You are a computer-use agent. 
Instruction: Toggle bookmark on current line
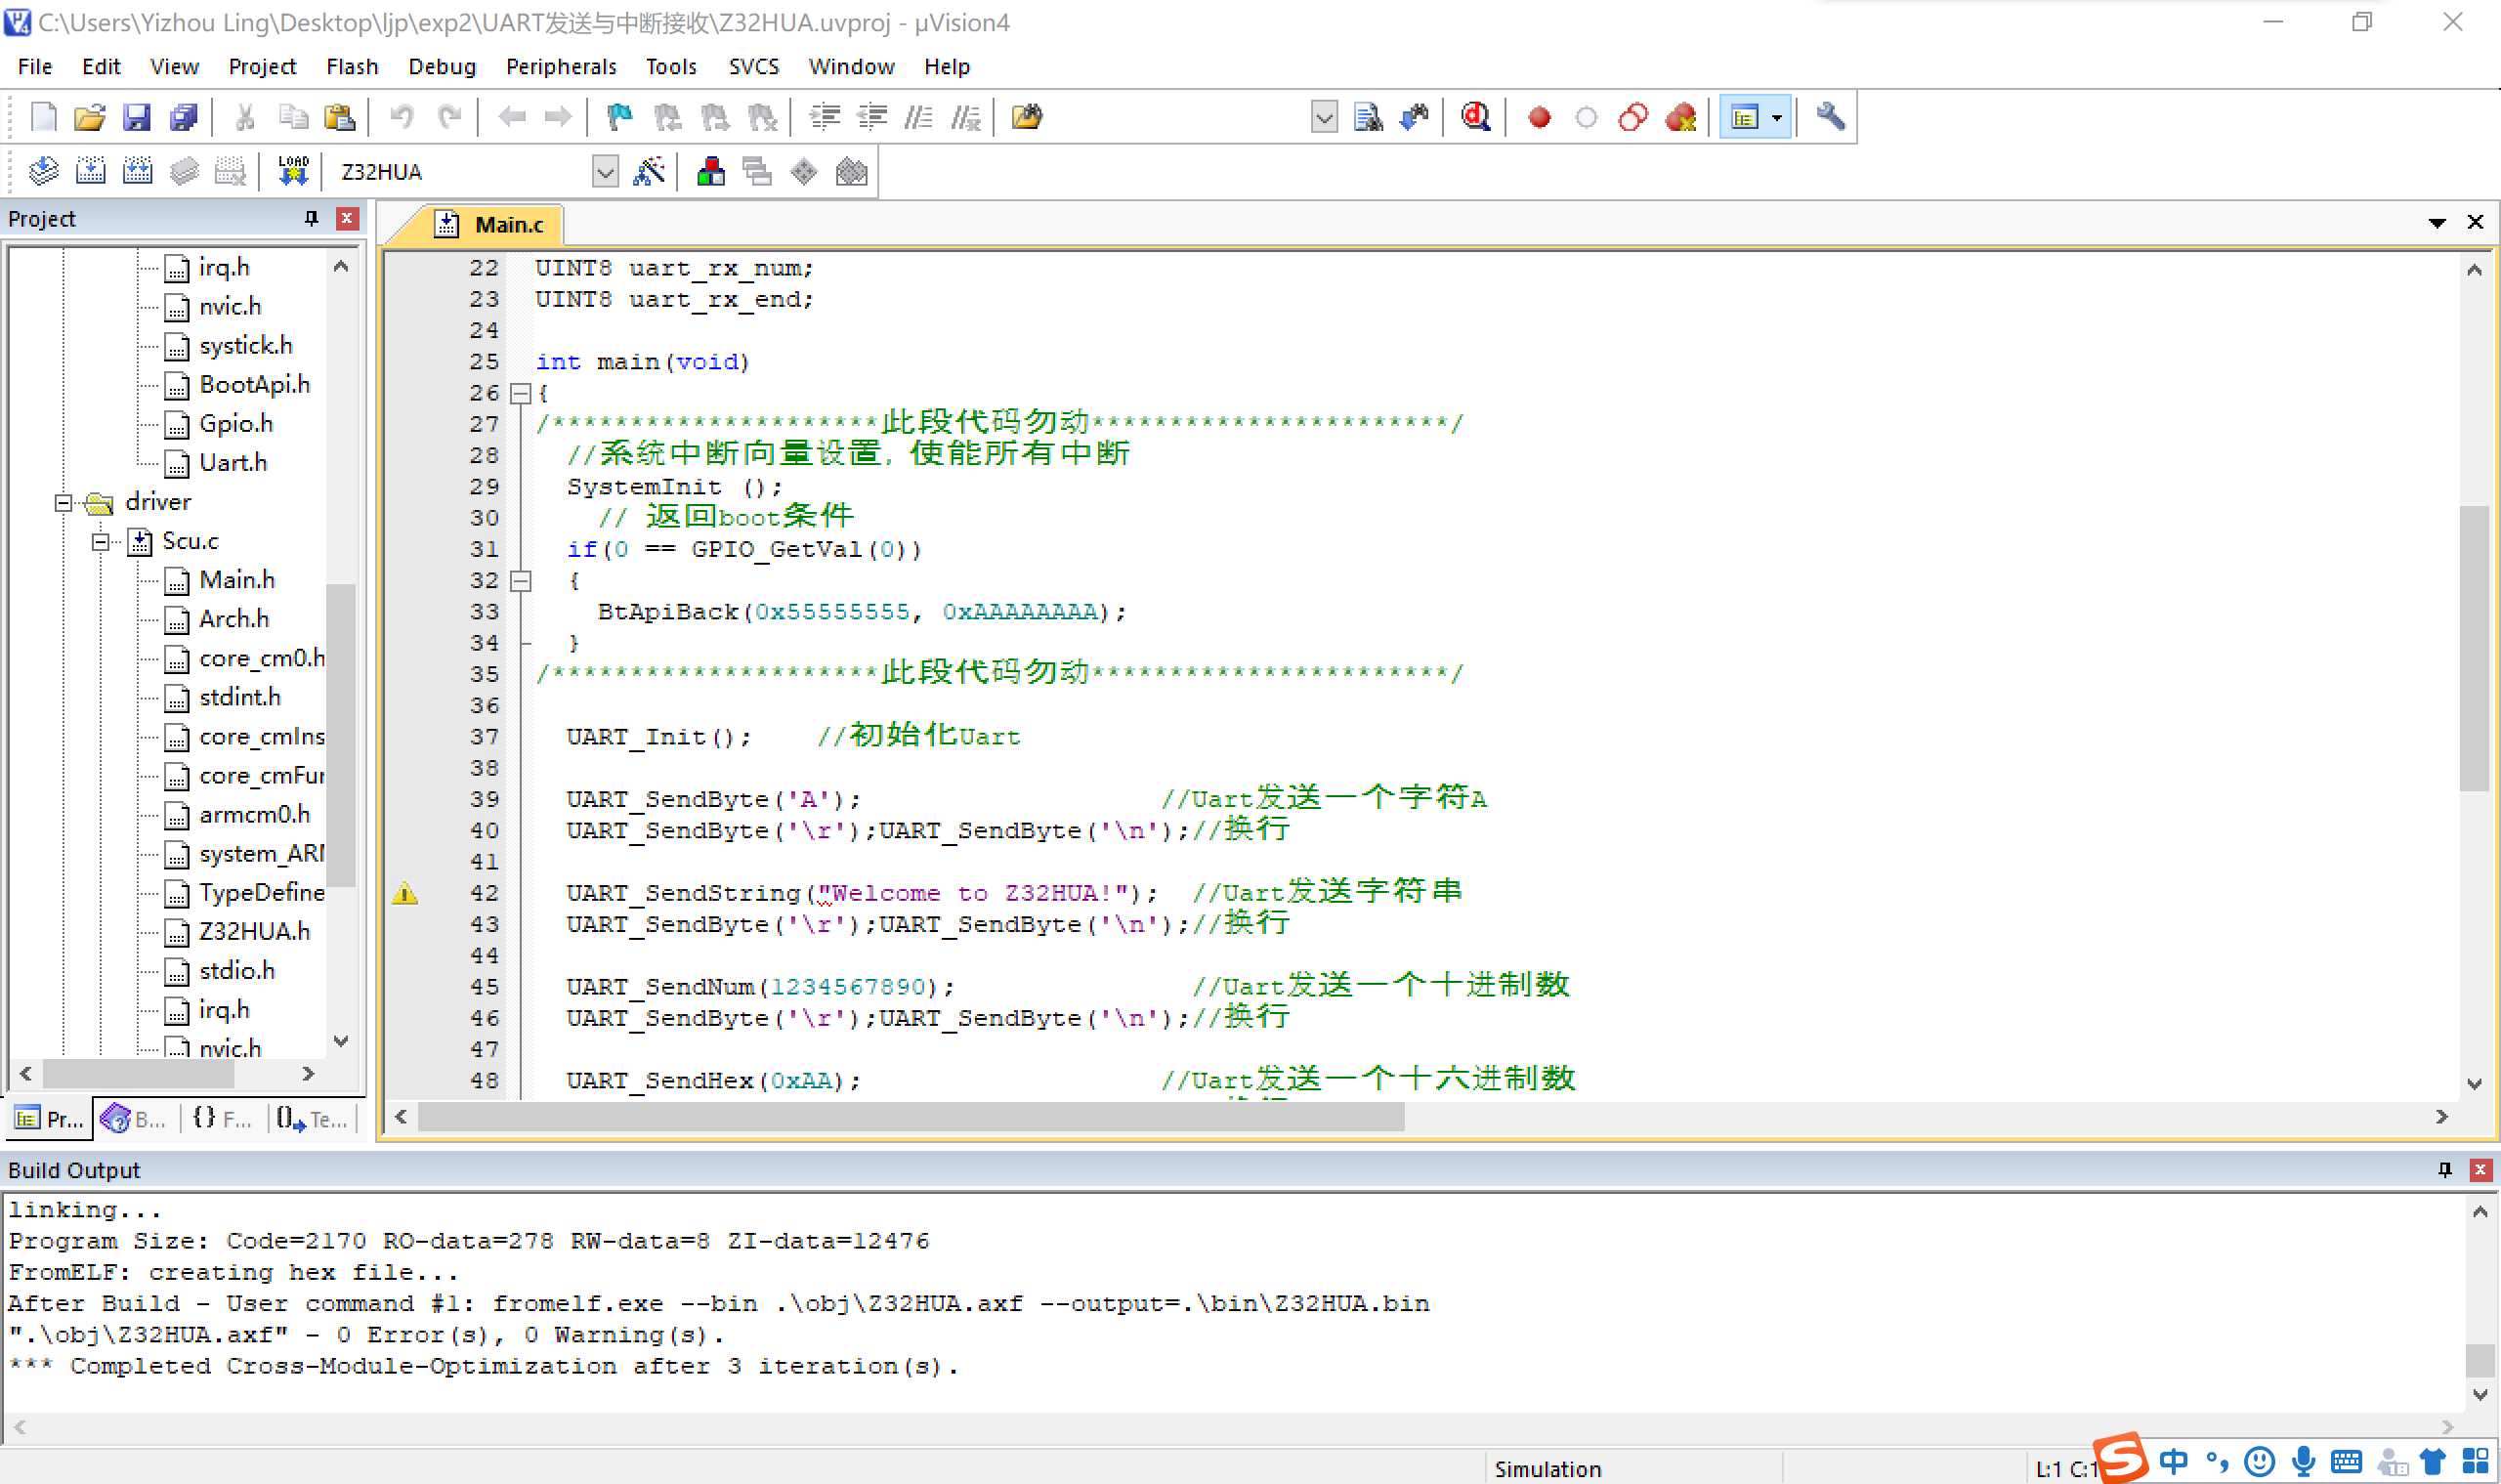click(620, 117)
